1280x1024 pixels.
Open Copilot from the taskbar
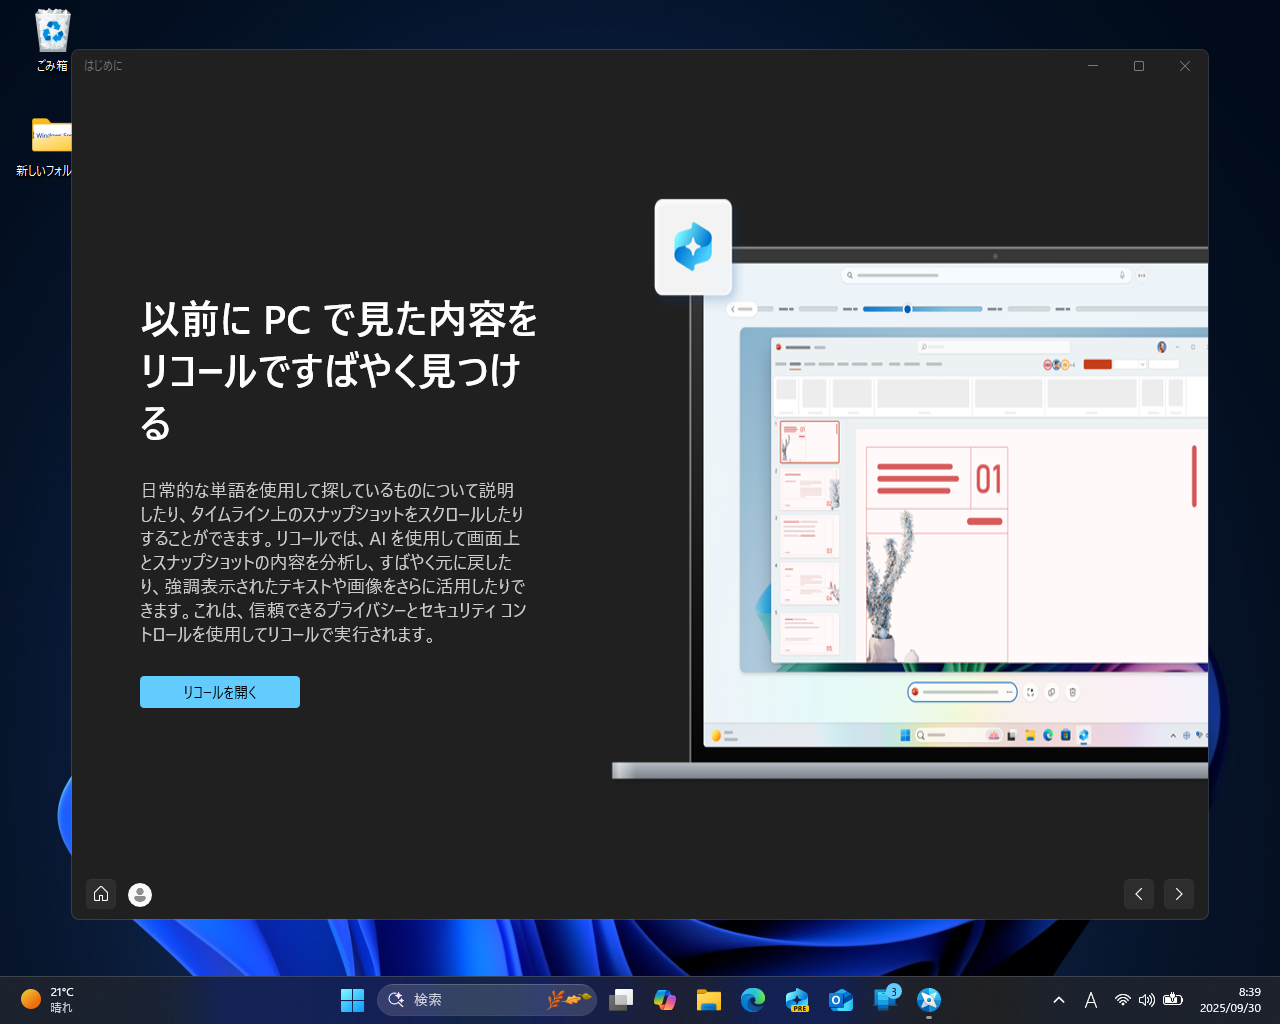pyautogui.click(x=665, y=1000)
